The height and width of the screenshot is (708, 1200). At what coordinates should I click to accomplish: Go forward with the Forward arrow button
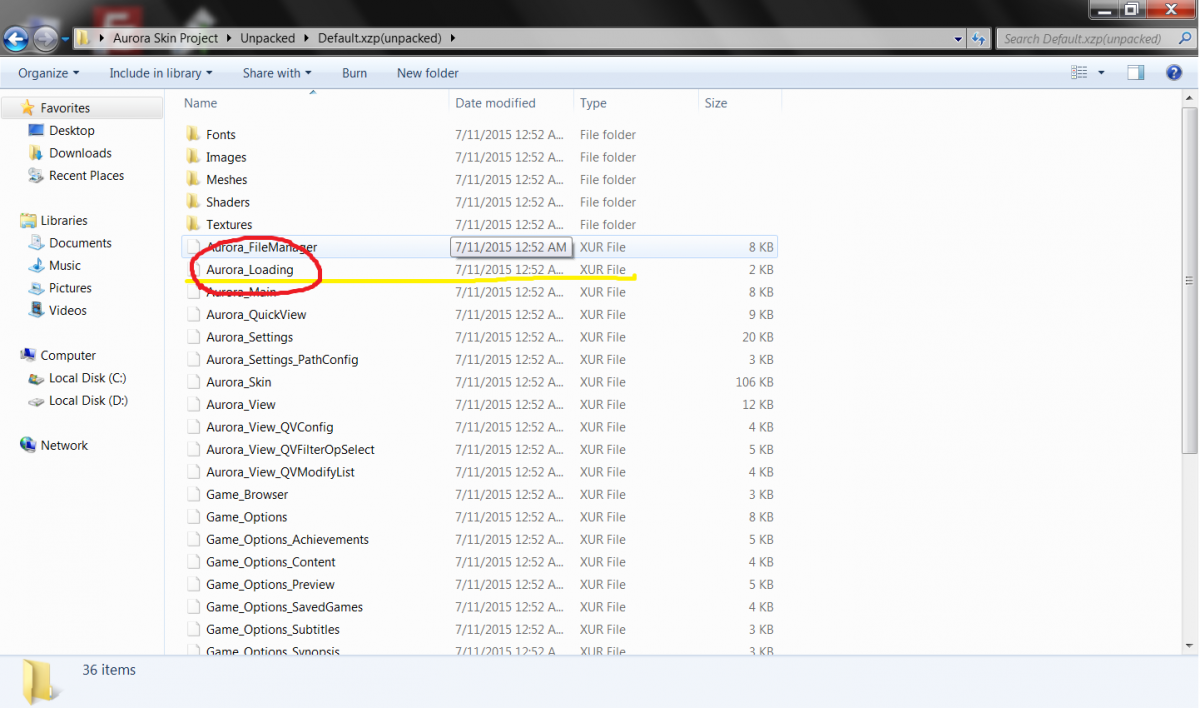click(45, 39)
